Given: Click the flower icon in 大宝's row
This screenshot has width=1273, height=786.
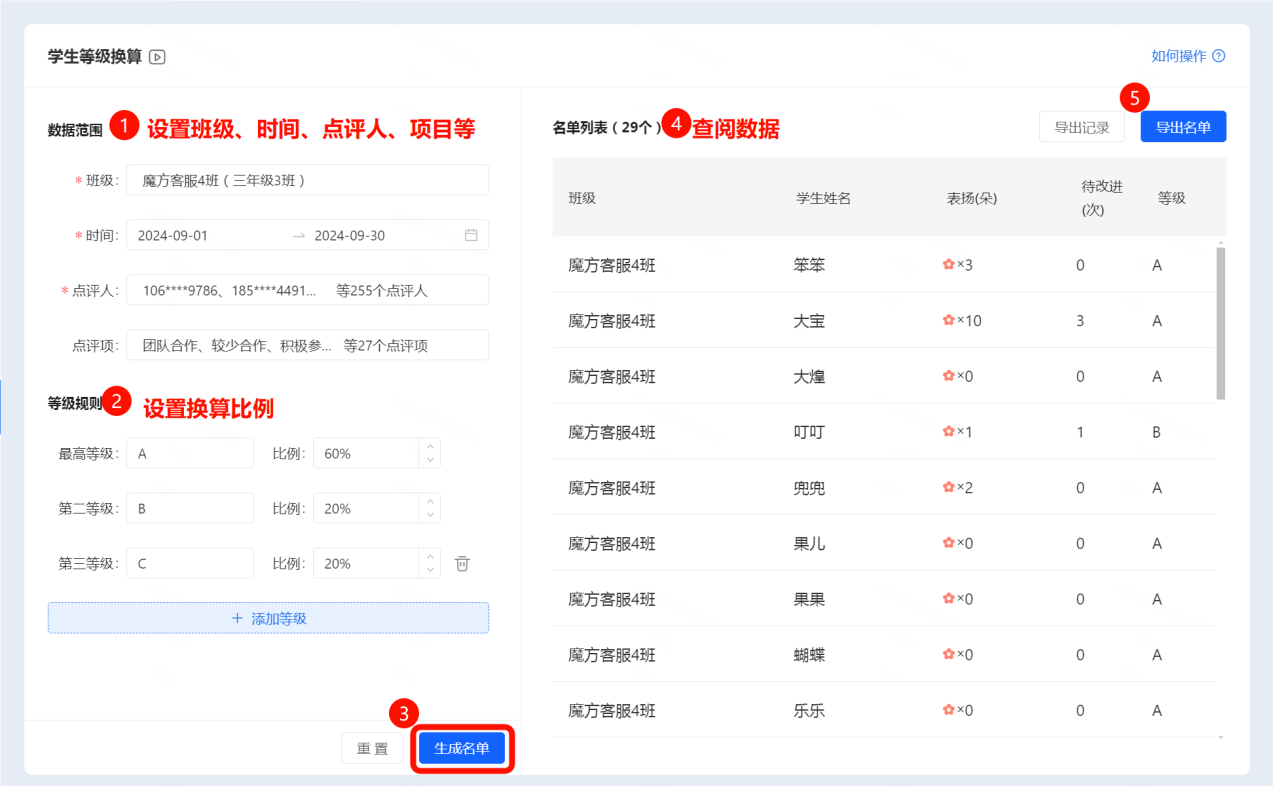Looking at the screenshot, I should click(948, 321).
